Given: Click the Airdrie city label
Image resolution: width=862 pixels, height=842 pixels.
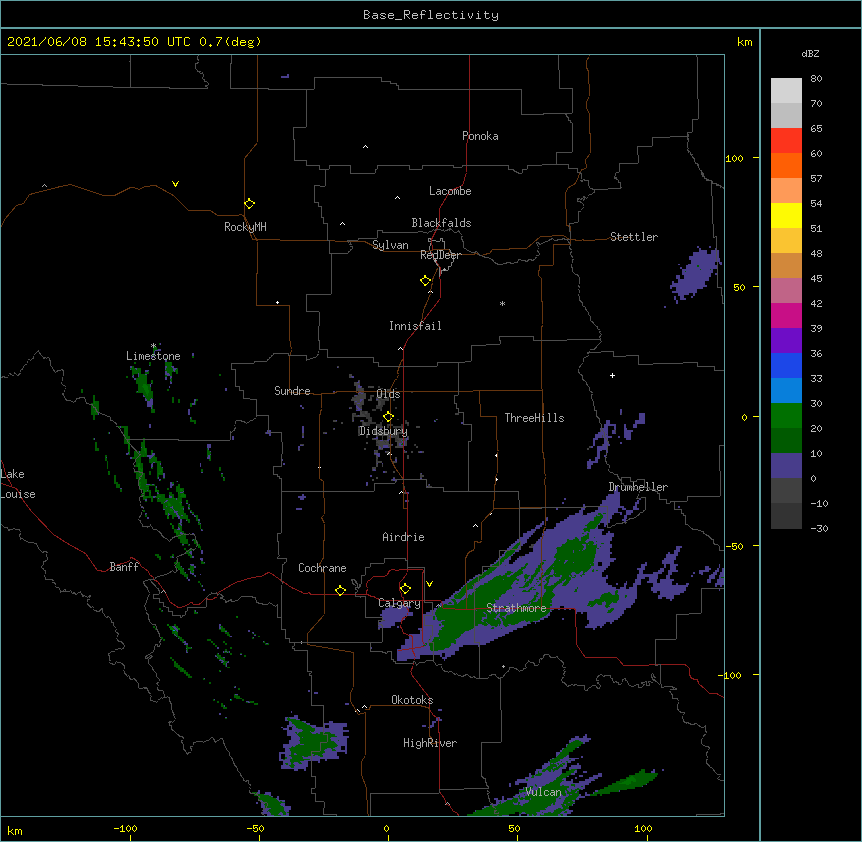Looking at the screenshot, I should click(404, 537).
